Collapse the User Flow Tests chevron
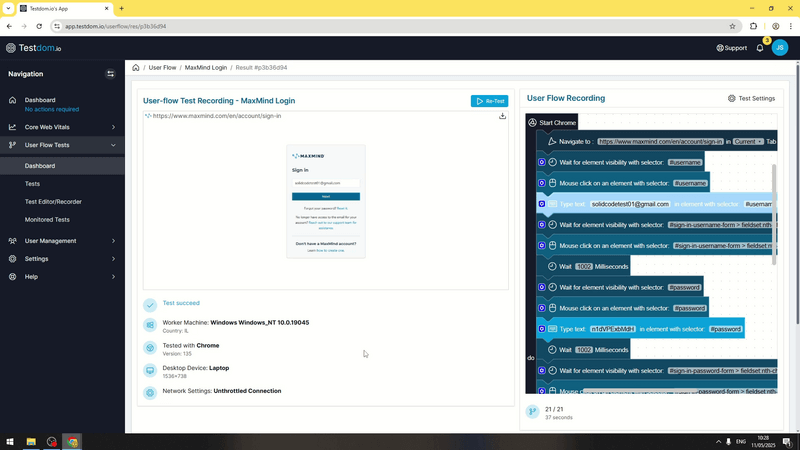This screenshot has height=450, width=800. [x=113, y=145]
